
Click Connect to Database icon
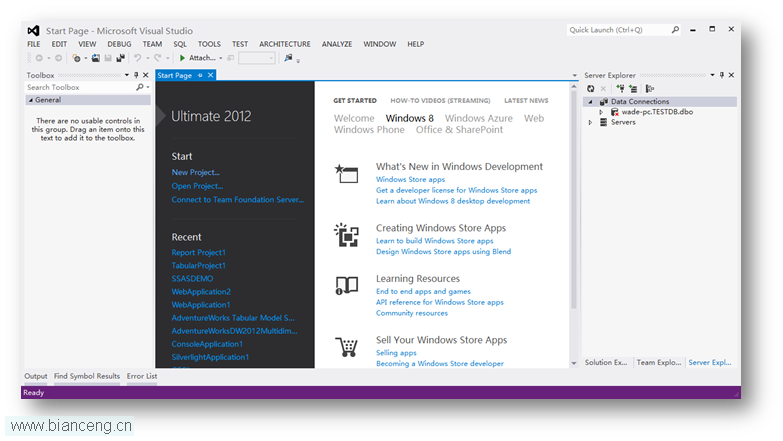point(620,88)
